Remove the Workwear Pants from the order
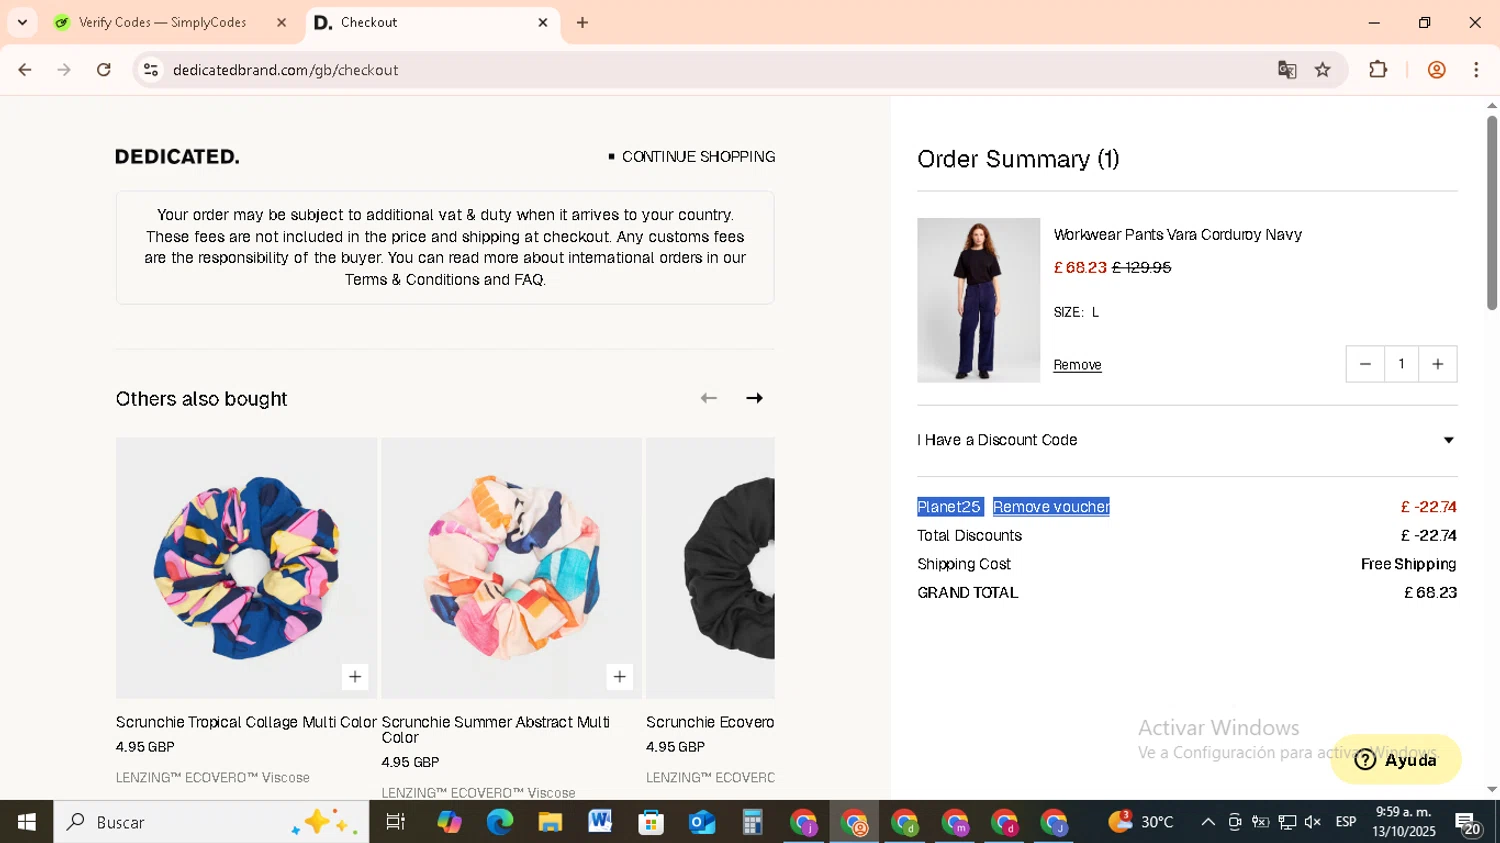Screen dimensions: 1500x843 point(1077,365)
